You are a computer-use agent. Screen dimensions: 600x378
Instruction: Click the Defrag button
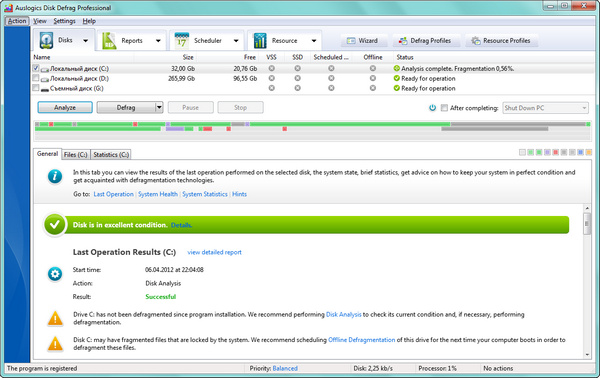pos(126,108)
